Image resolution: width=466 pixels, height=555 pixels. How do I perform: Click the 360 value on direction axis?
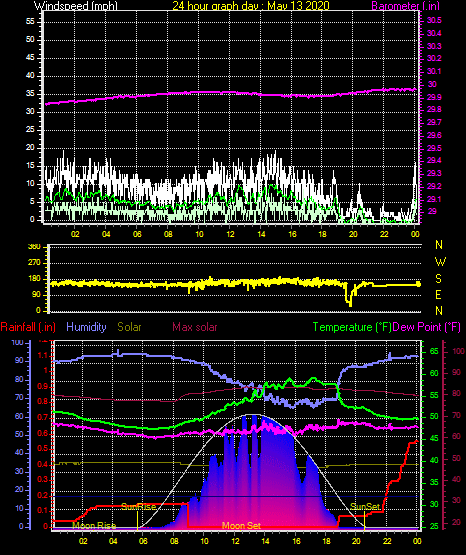point(34,247)
